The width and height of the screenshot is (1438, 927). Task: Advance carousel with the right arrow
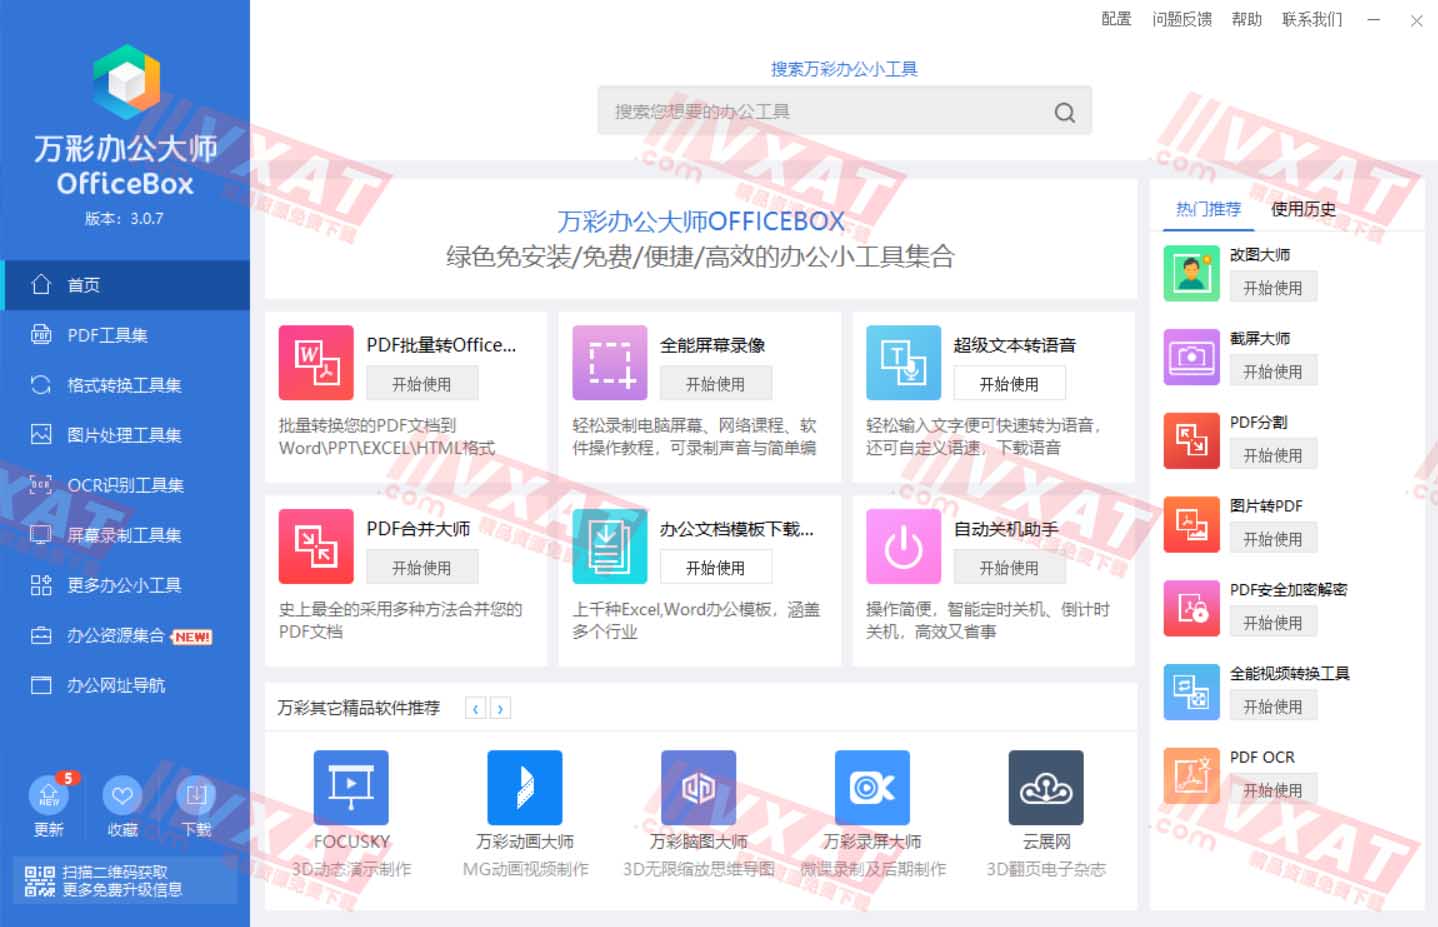click(501, 707)
